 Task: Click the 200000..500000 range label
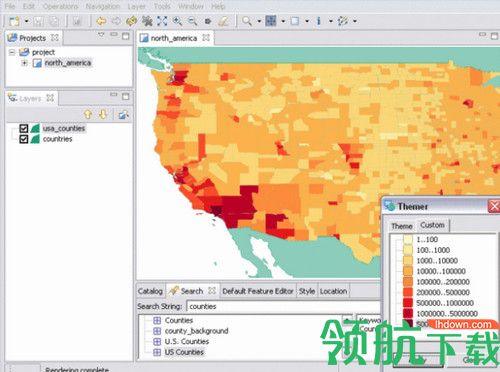coord(443,292)
